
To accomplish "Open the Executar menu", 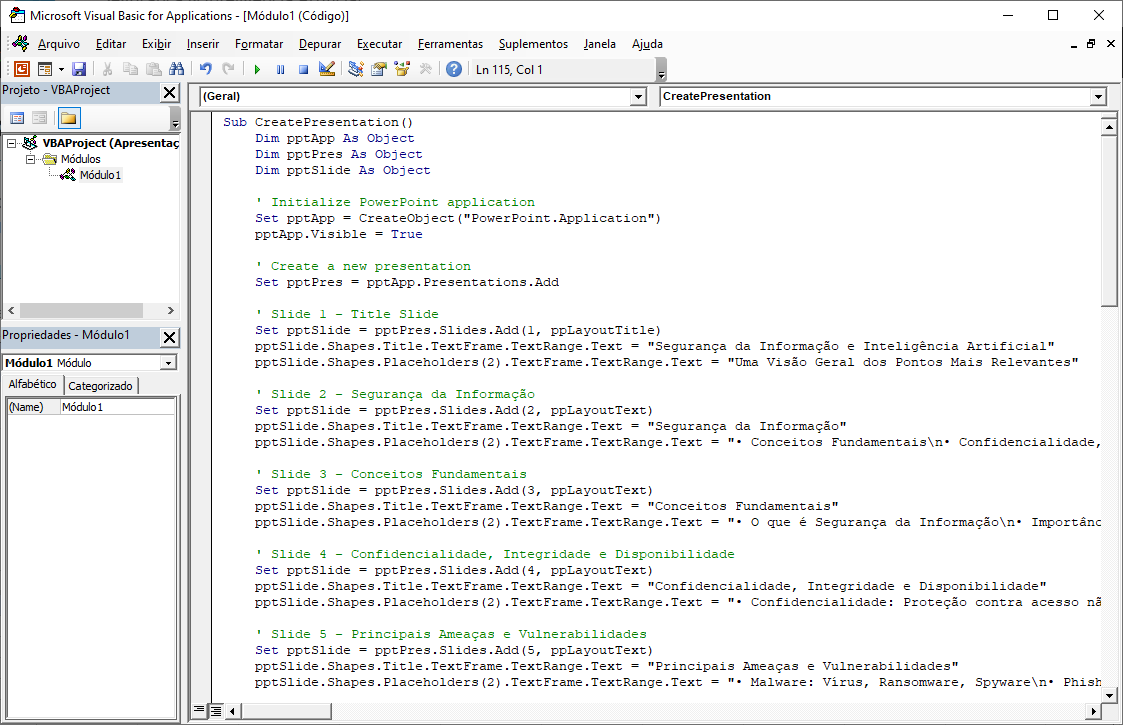I will pyautogui.click(x=380, y=44).
